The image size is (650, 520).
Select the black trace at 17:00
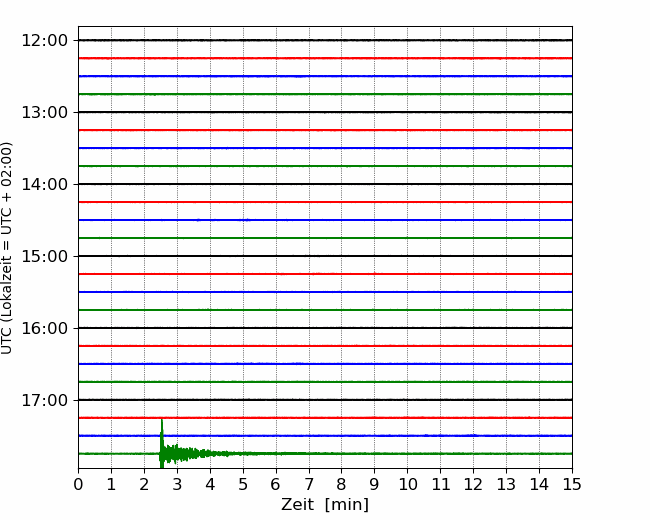(x=325, y=400)
